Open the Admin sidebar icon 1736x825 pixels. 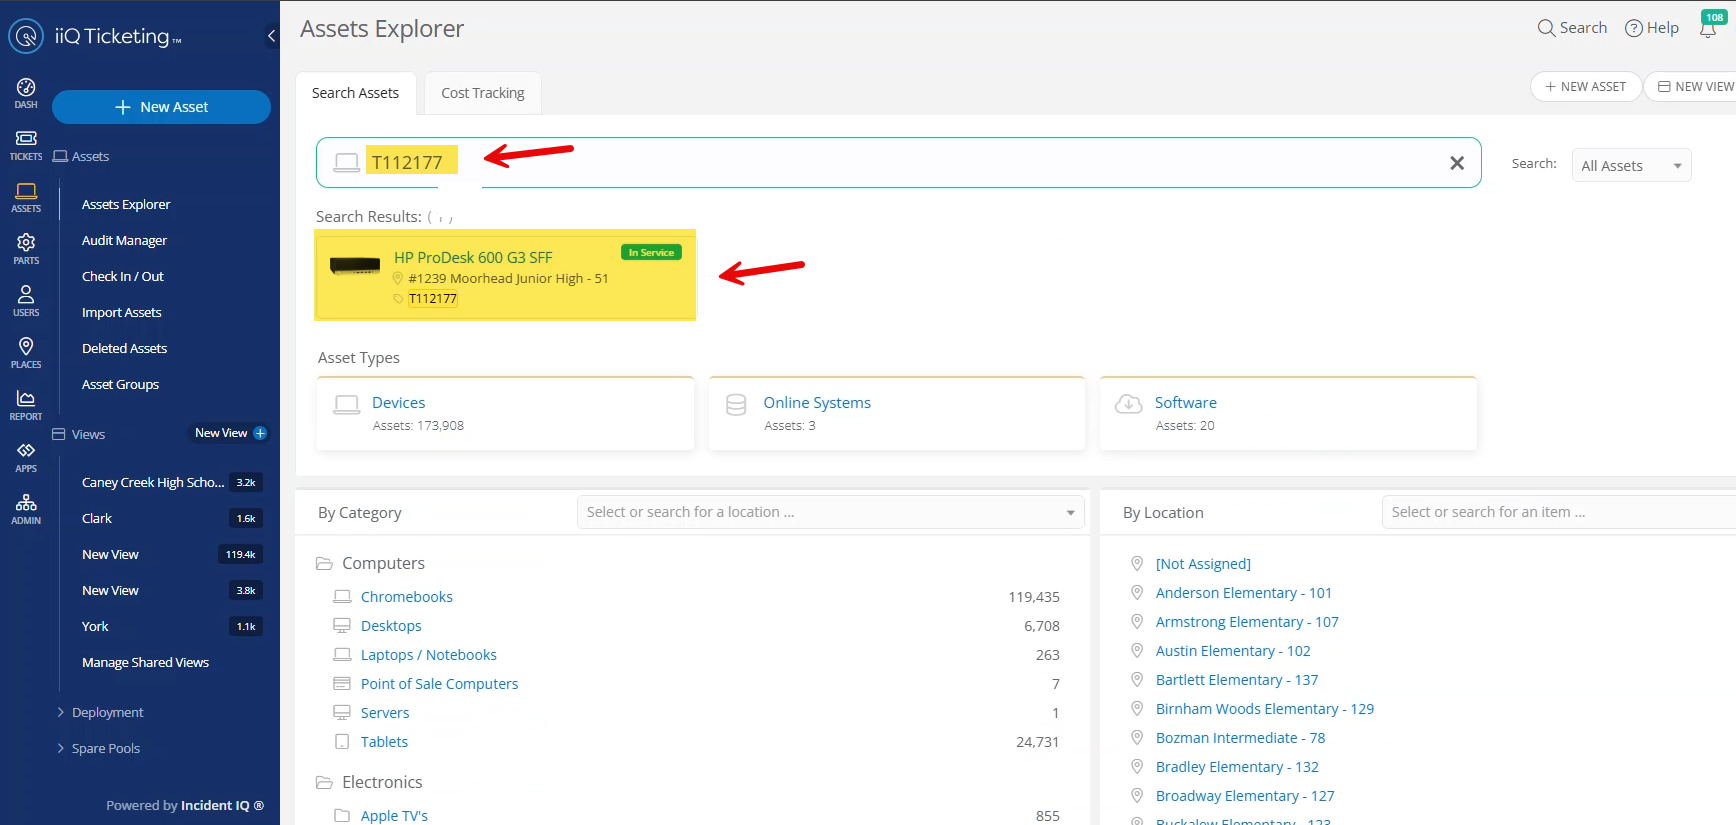[26, 508]
